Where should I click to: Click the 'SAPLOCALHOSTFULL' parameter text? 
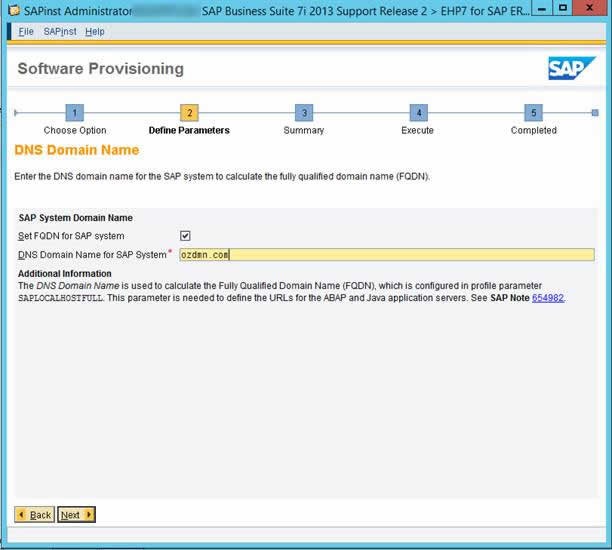coord(60,298)
